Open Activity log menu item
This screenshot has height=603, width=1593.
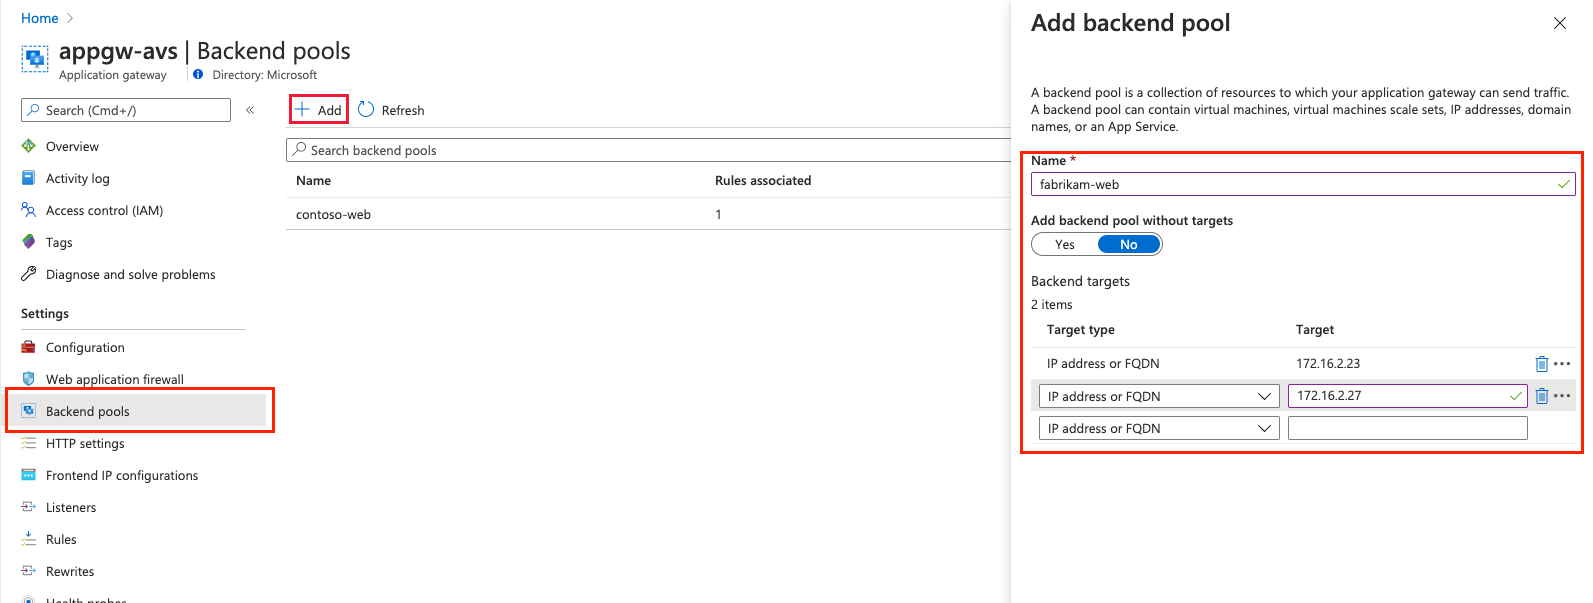78,178
